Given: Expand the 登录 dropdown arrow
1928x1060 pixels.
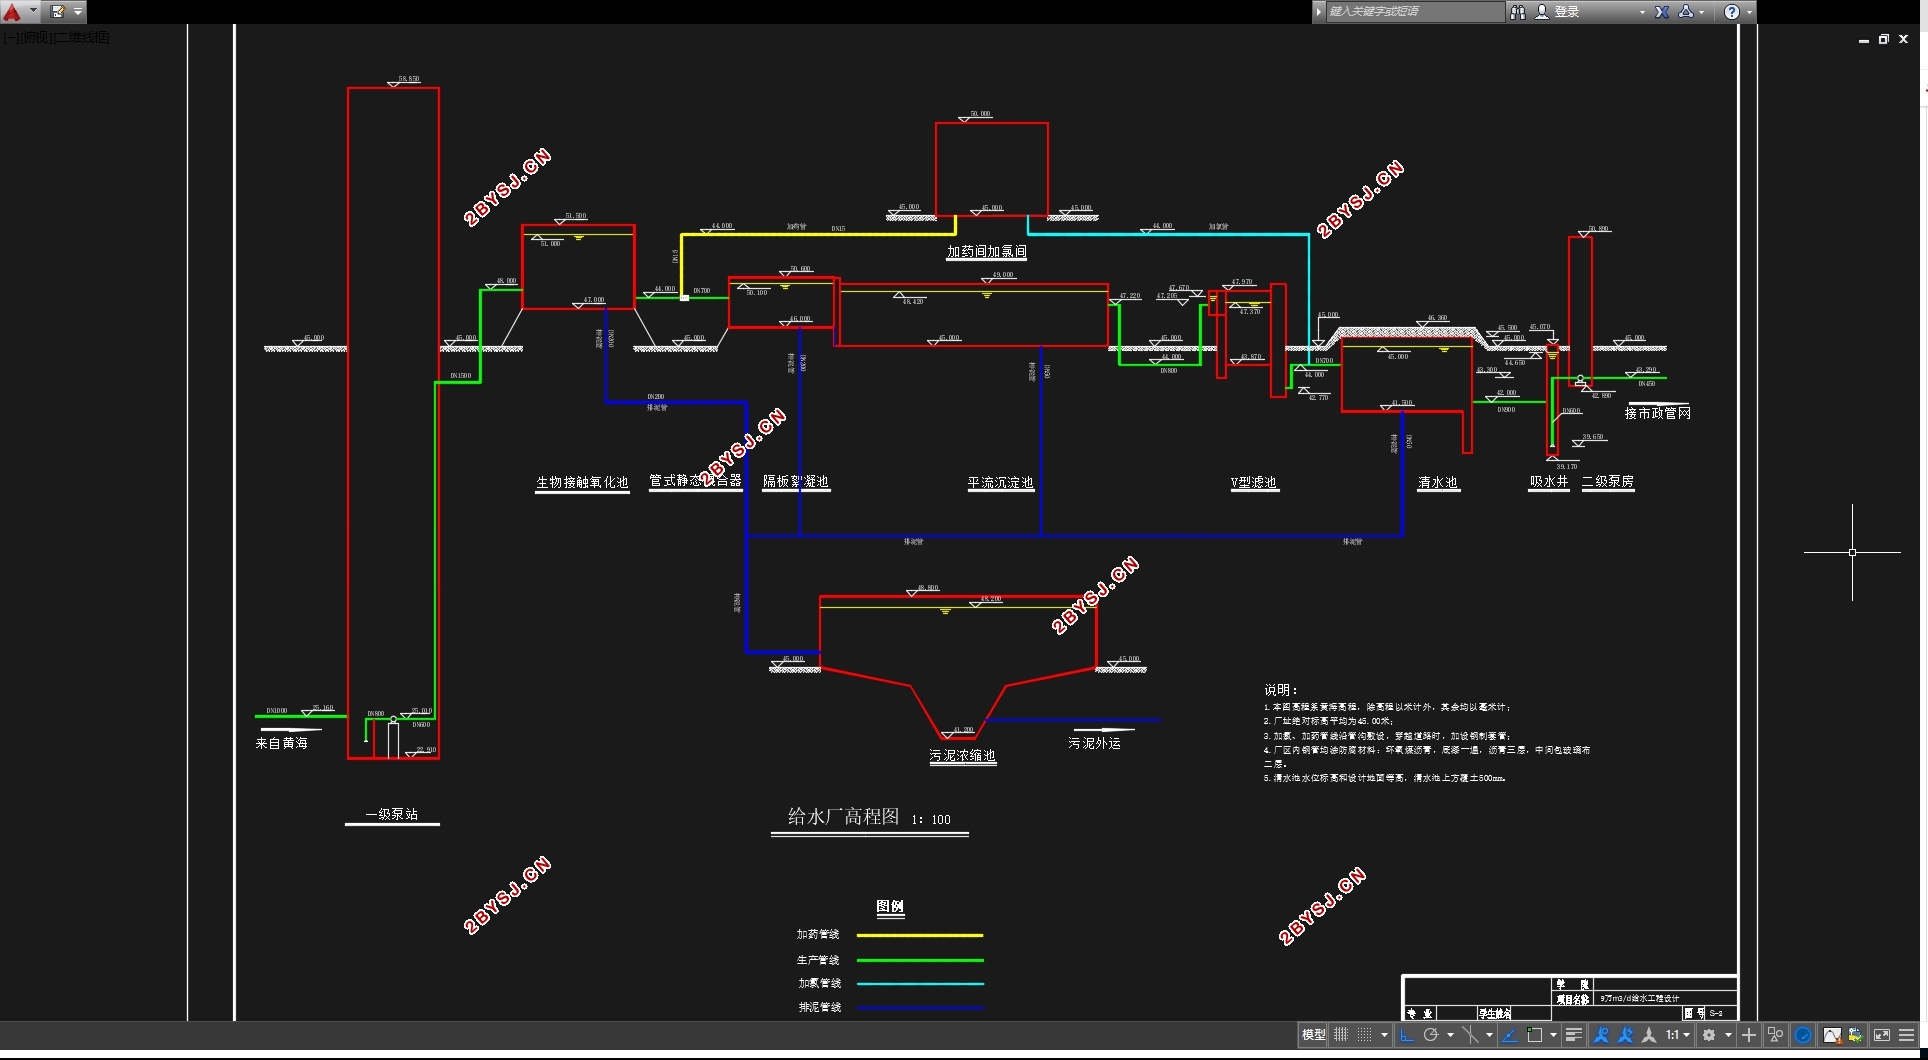Looking at the screenshot, I should pyautogui.click(x=1642, y=12).
